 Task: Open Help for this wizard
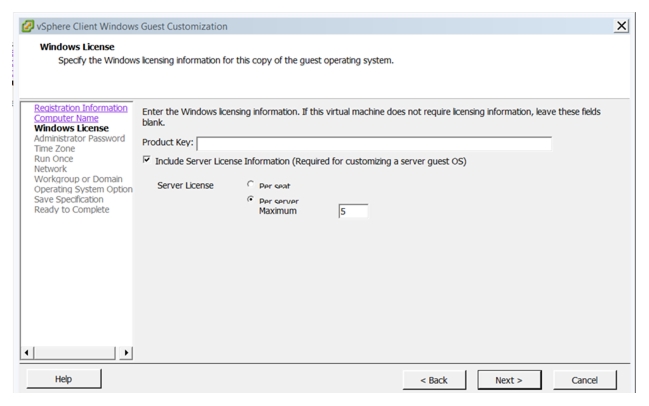pyautogui.click(x=64, y=379)
